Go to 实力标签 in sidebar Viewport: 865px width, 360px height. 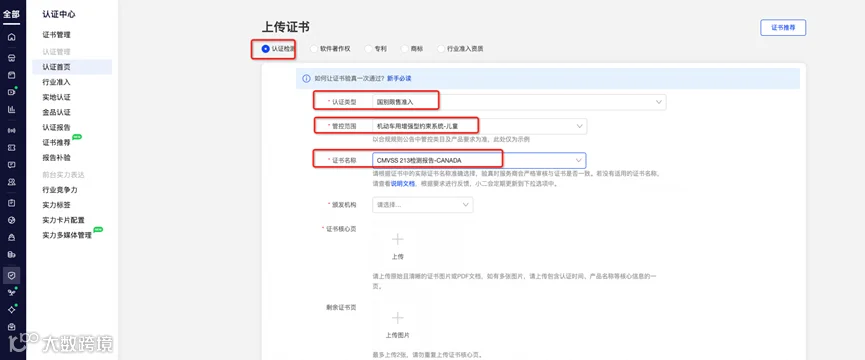pyautogui.click(x=56, y=205)
